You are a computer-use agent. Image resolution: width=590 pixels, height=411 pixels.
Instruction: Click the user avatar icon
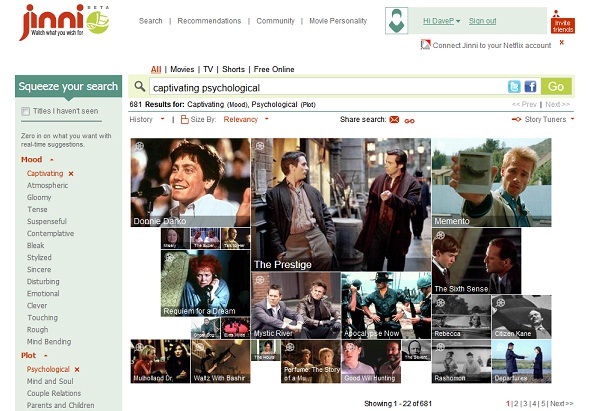[x=396, y=21]
